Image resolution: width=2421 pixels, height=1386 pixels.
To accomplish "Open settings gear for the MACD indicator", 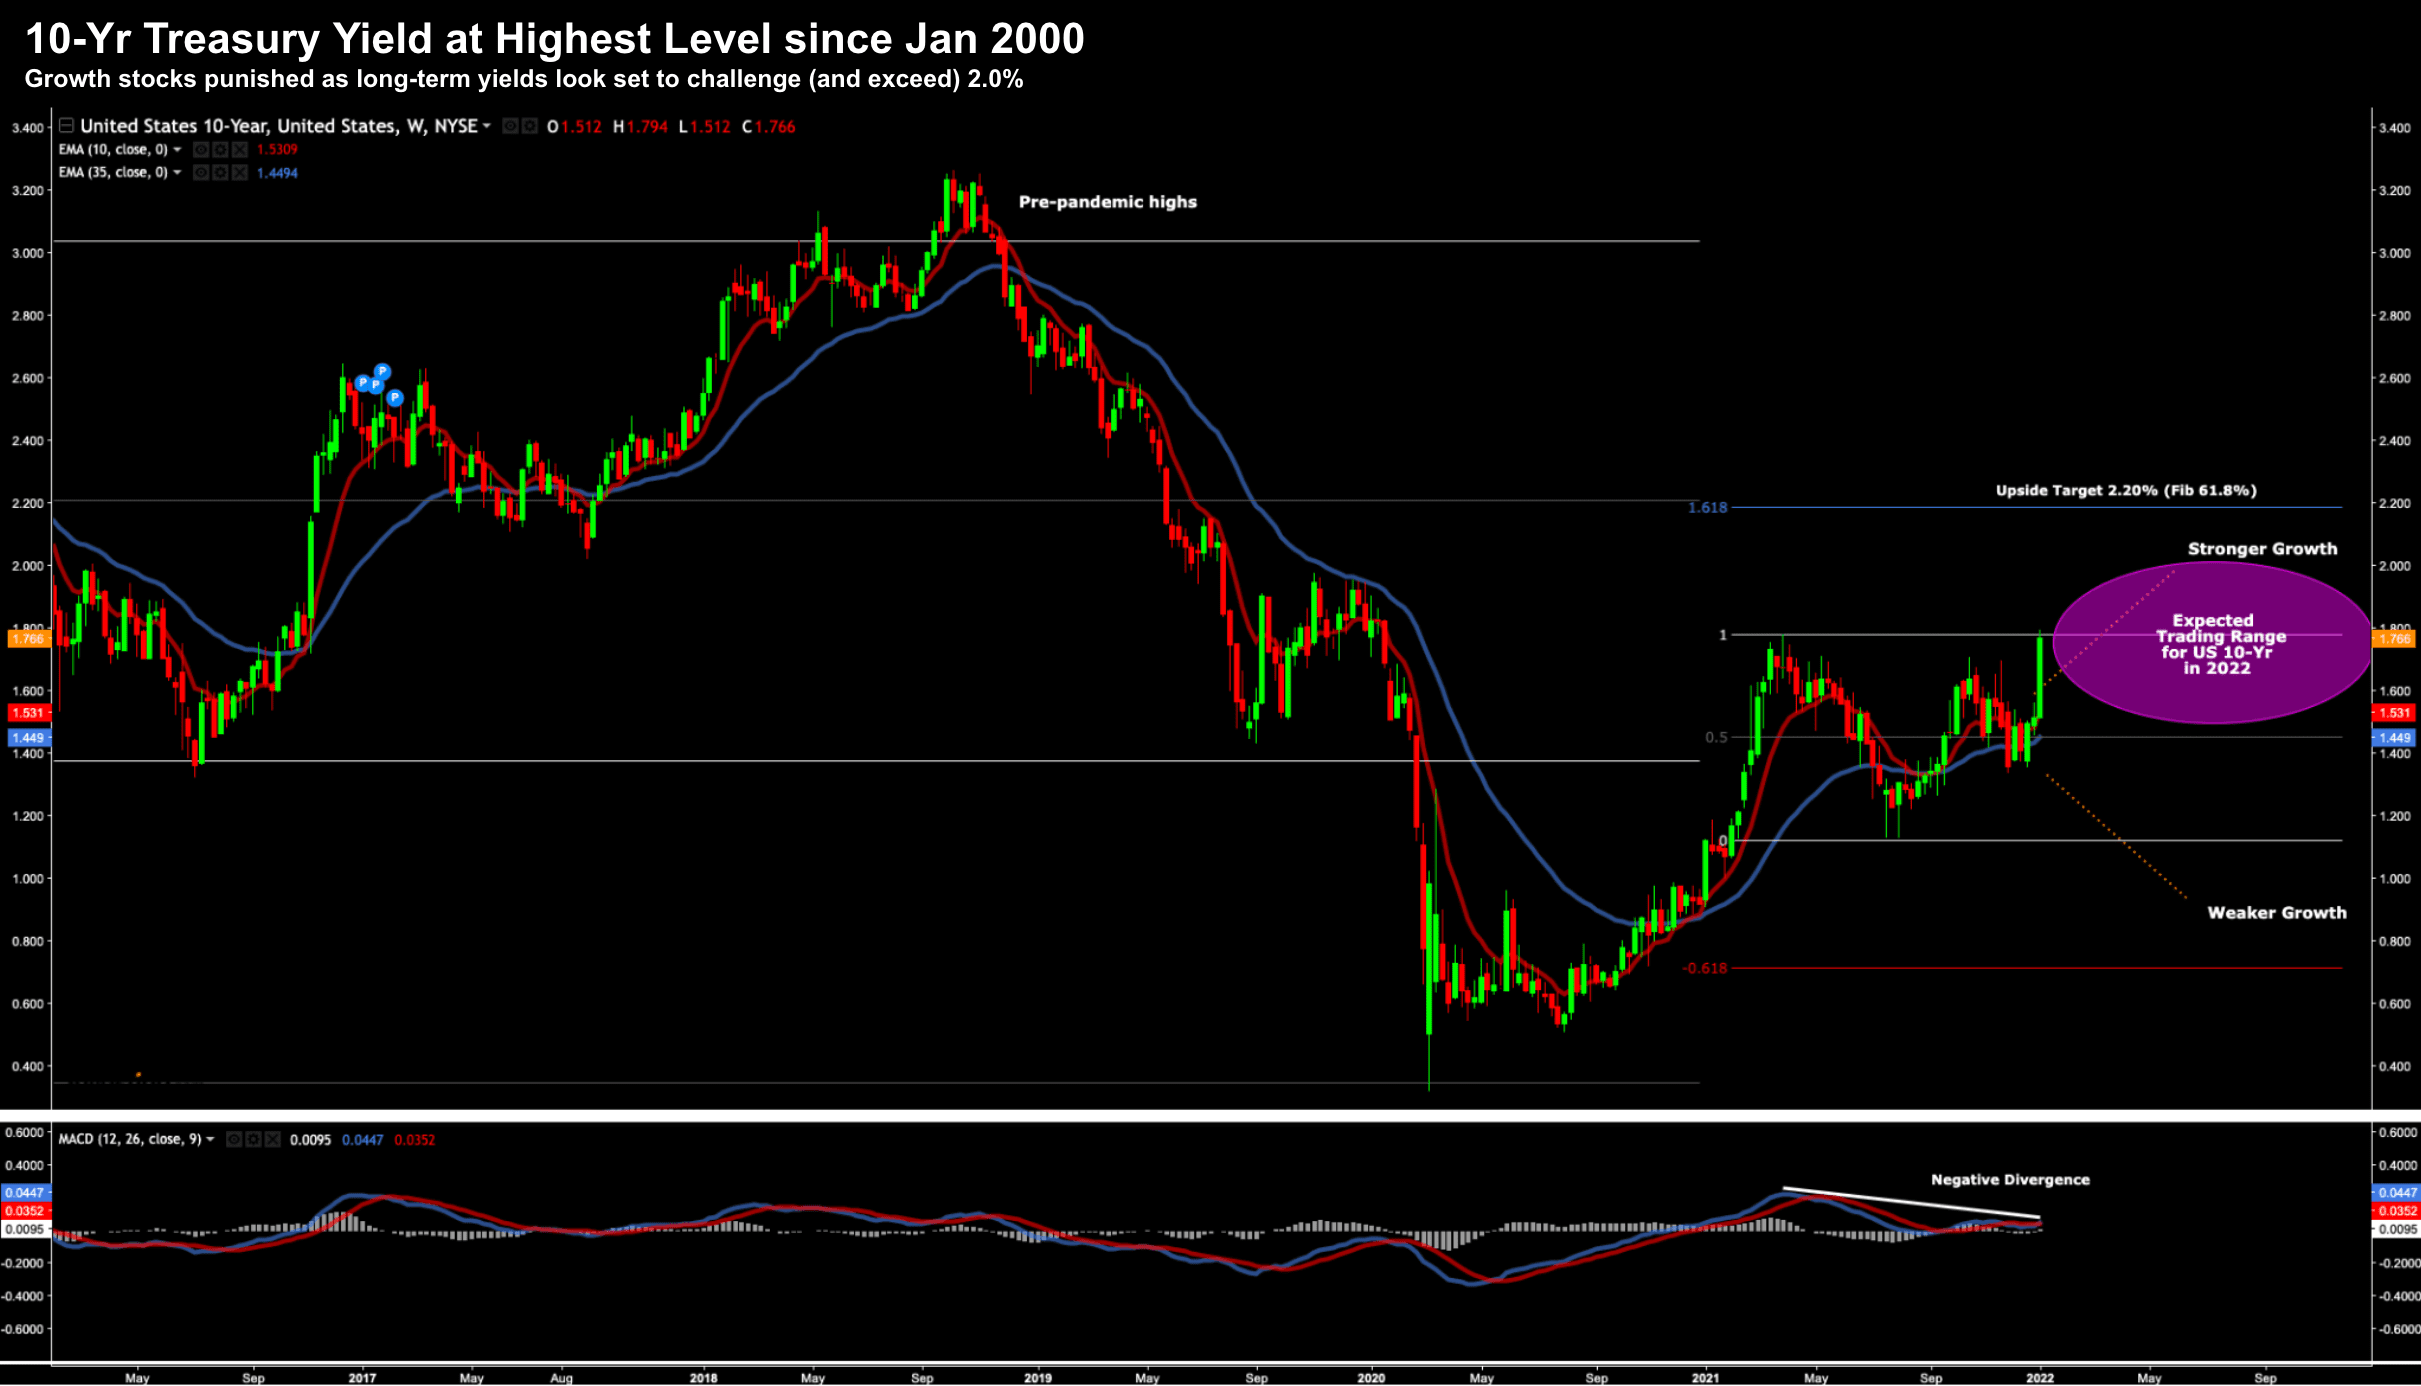I will 253,1139.
